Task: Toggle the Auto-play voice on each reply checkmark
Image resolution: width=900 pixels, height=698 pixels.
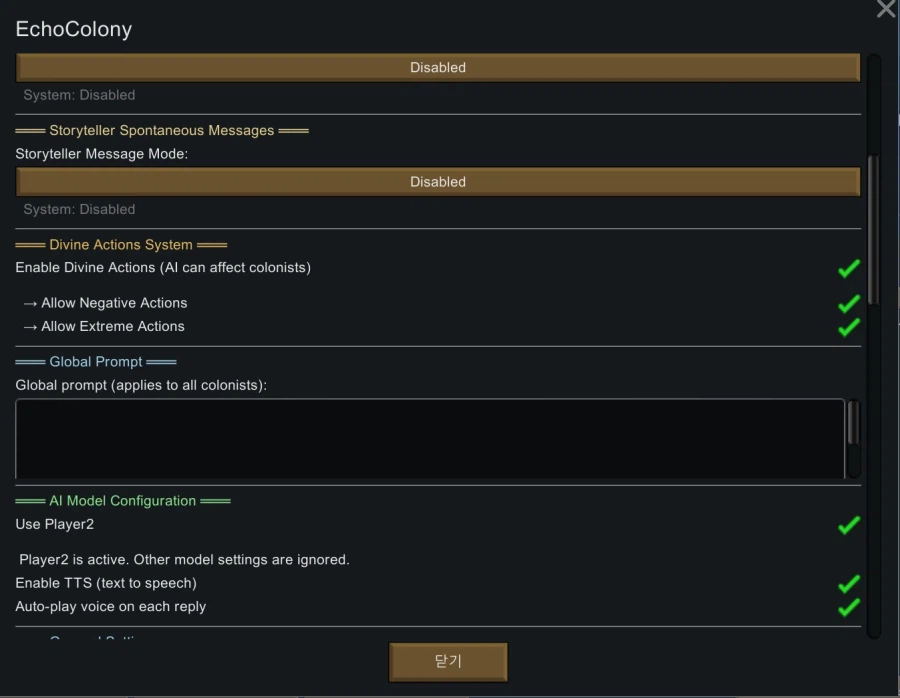Action: coord(848,607)
